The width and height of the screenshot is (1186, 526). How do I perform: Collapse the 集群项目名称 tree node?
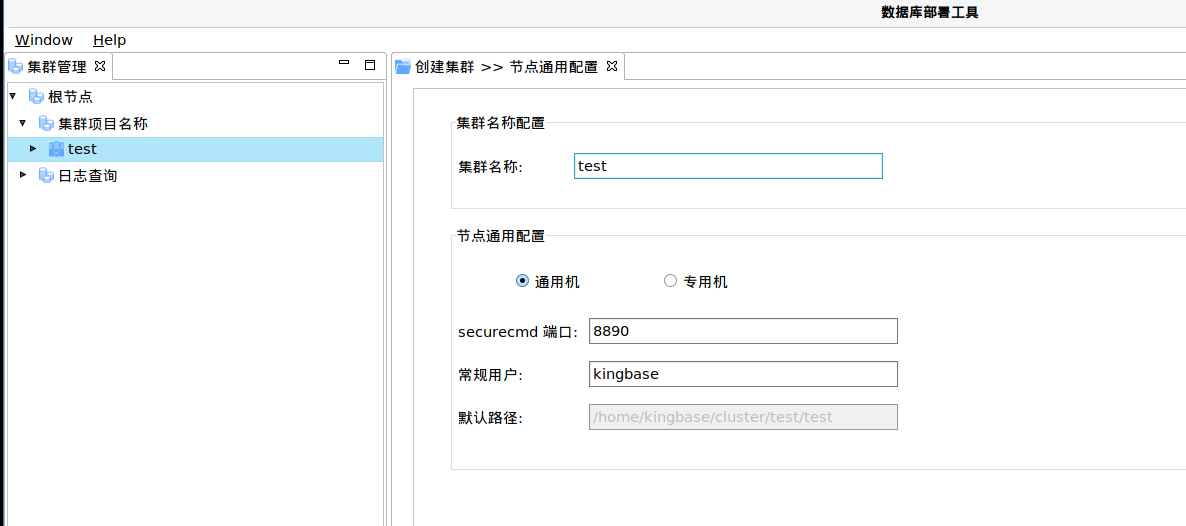pyautogui.click(x=23, y=123)
